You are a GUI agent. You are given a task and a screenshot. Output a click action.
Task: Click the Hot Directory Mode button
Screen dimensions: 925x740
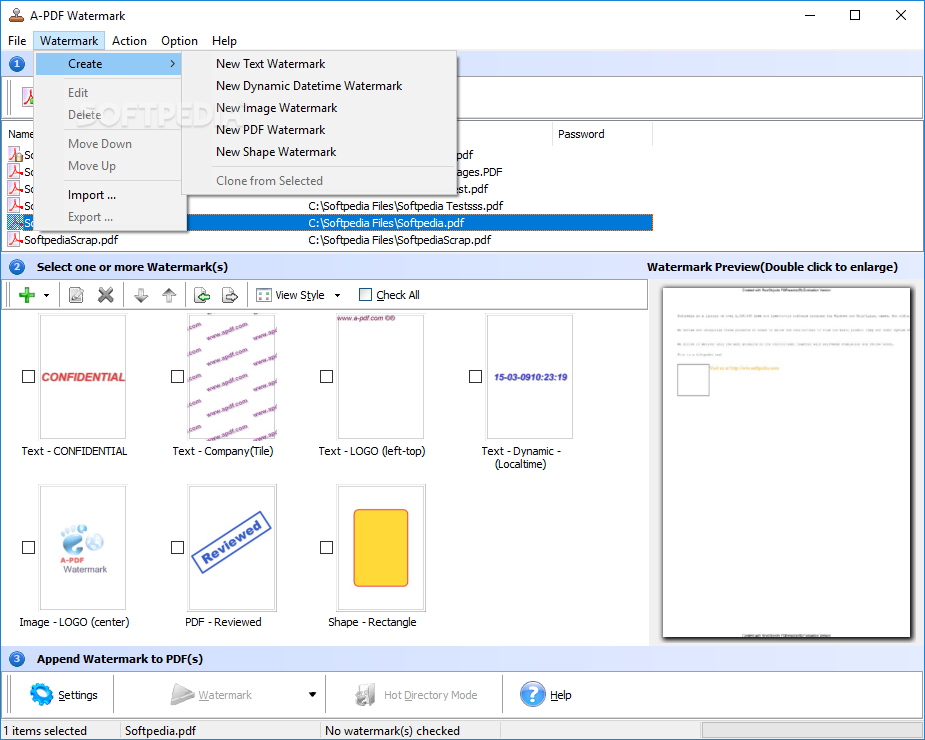[x=416, y=695]
